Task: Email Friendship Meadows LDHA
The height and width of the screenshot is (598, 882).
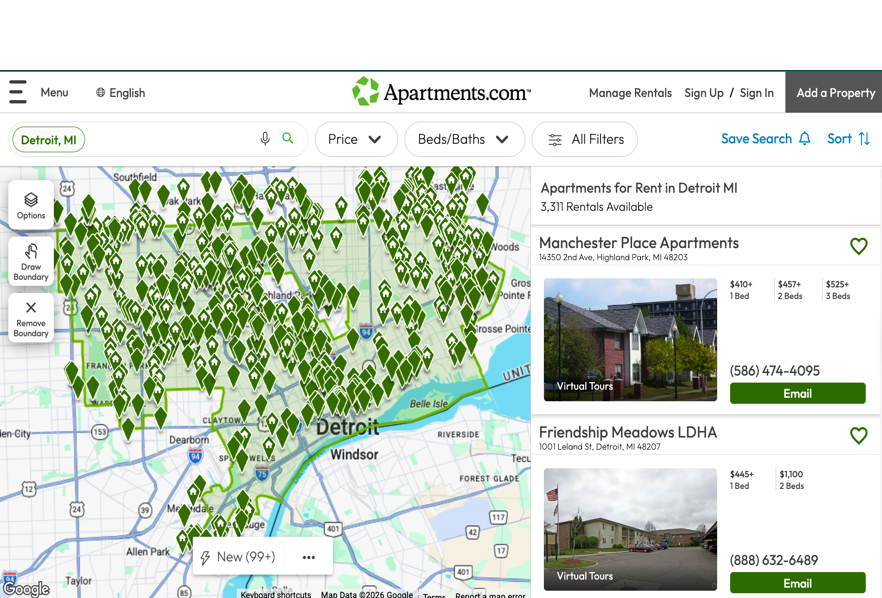Action: 798,583
